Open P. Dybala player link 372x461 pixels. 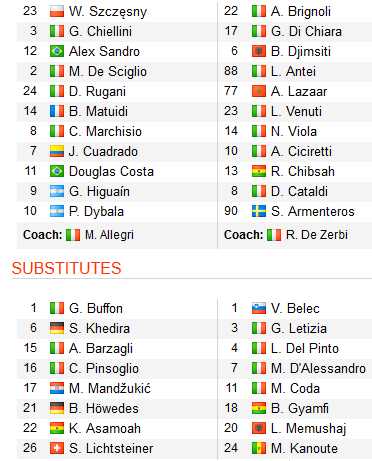pyautogui.click(x=96, y=212)
